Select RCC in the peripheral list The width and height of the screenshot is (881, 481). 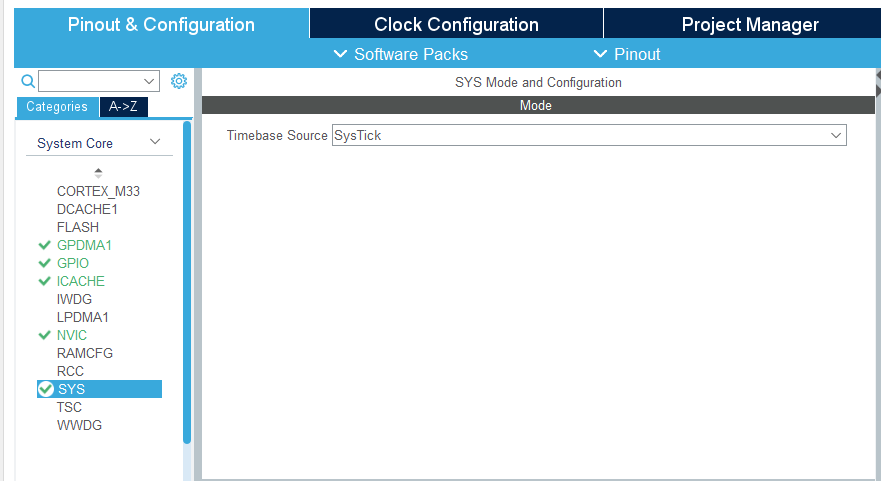coord(70,371)
